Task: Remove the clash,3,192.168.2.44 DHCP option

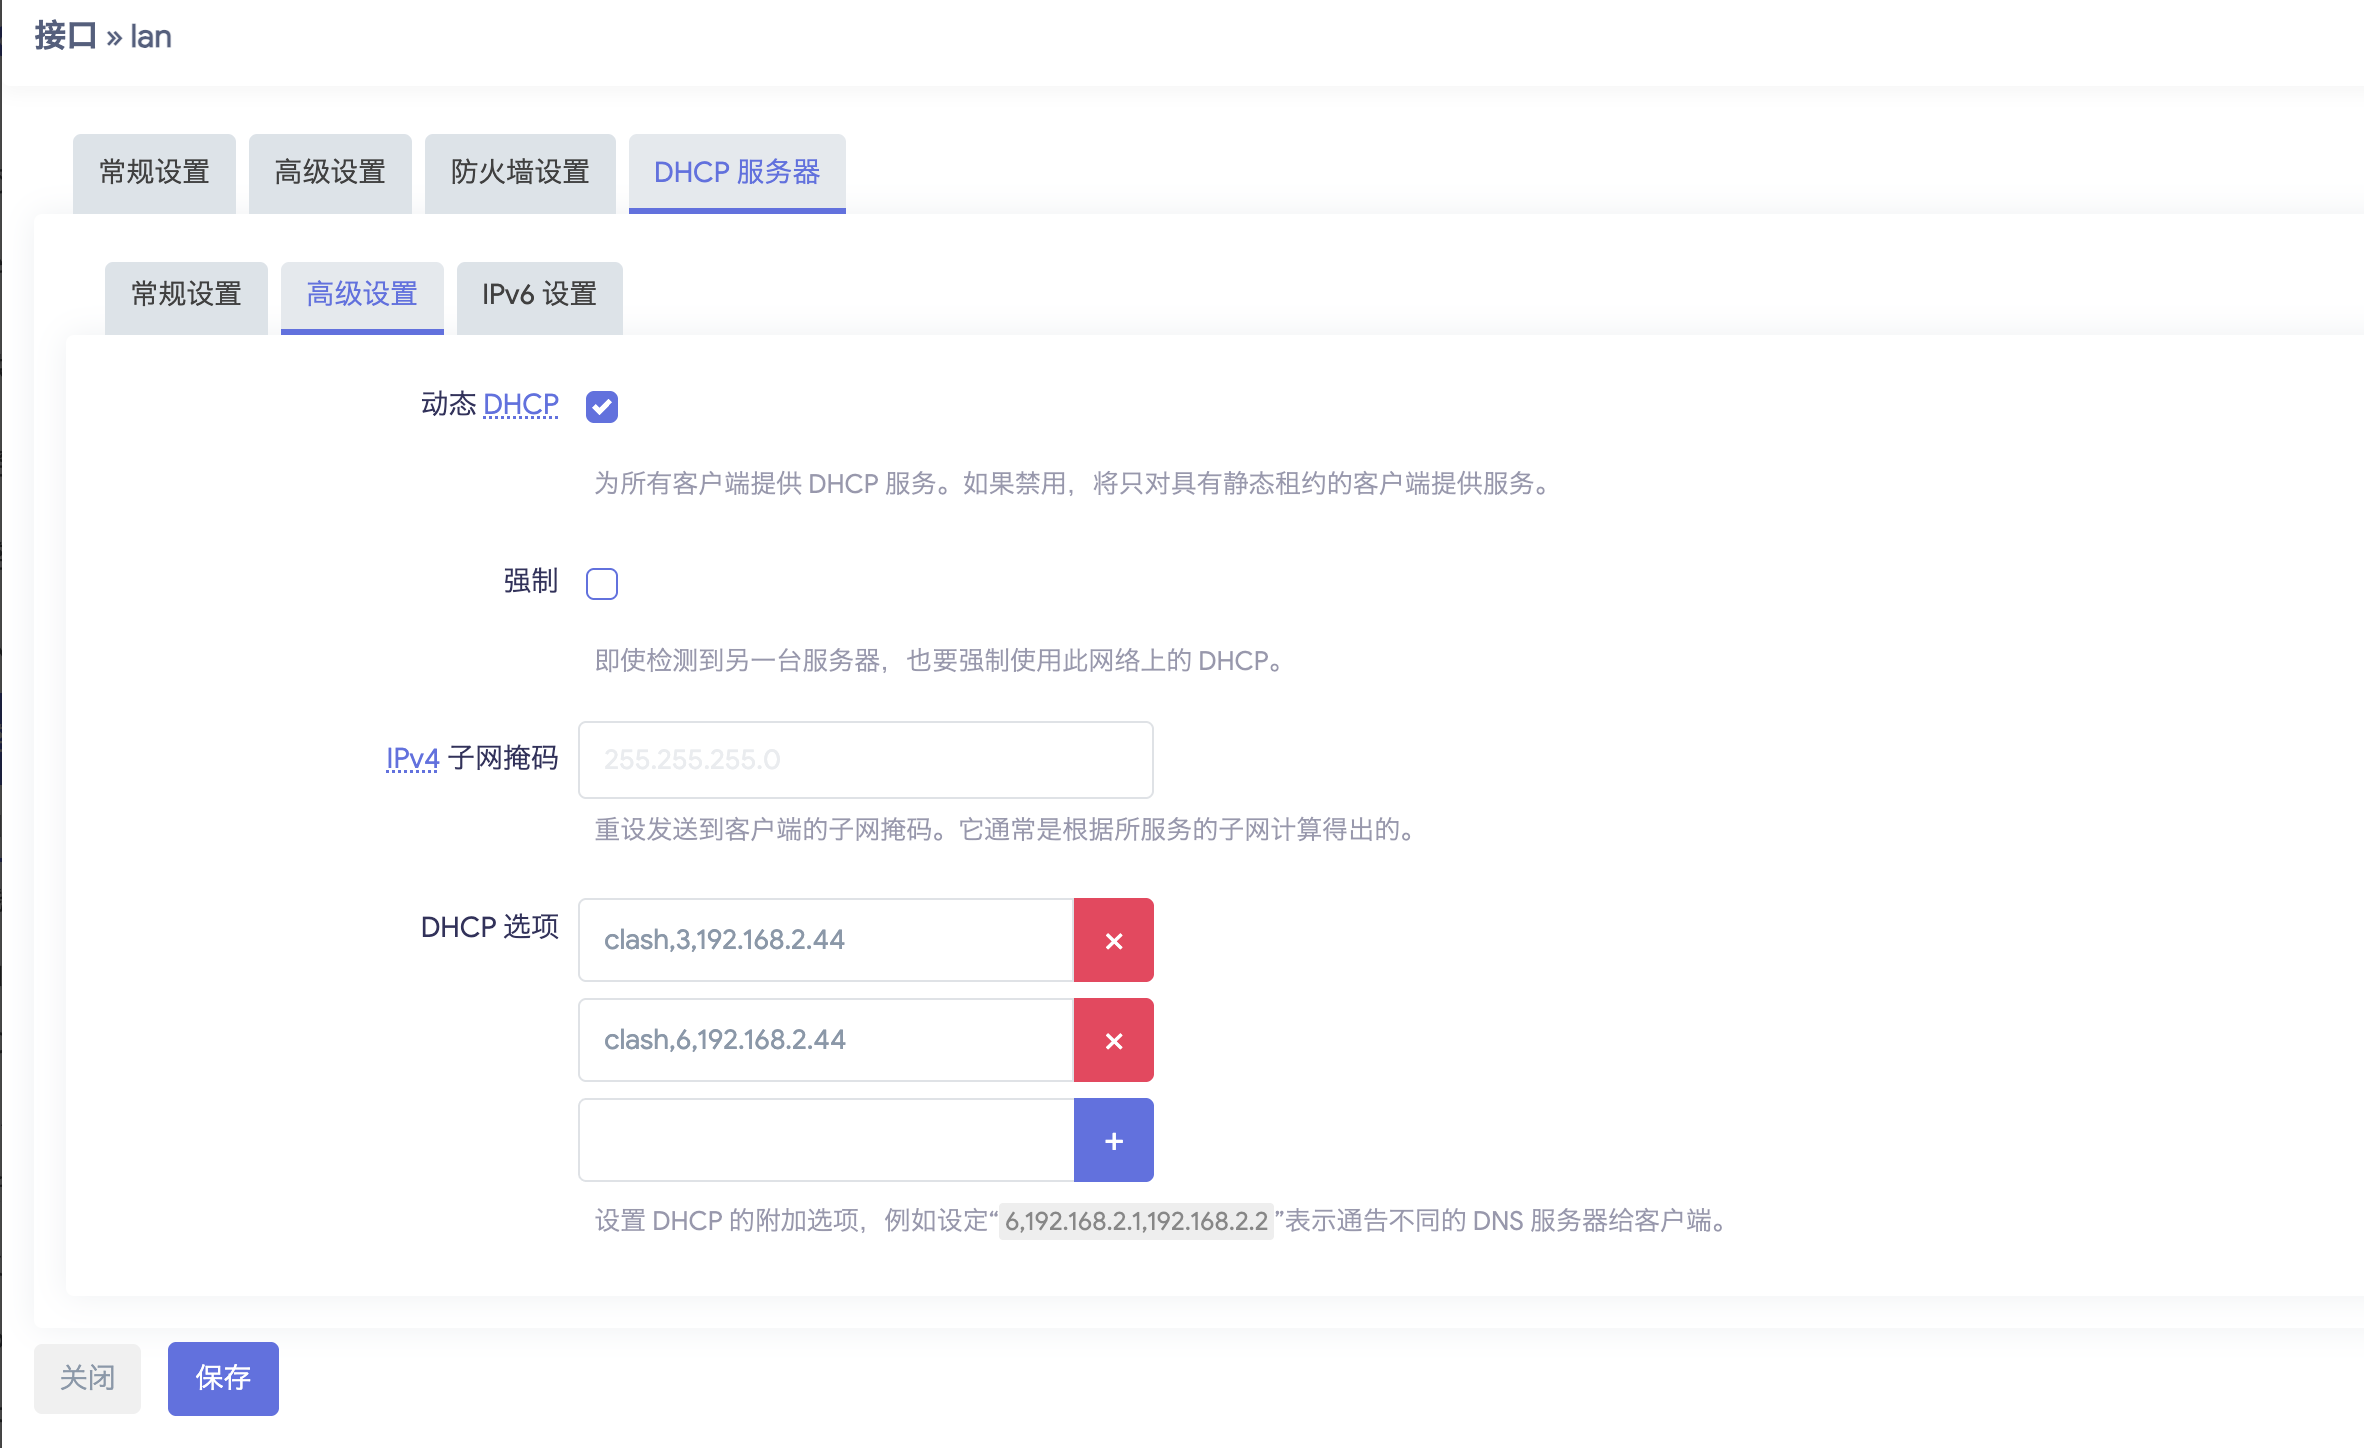Action: click(1113, 940)
